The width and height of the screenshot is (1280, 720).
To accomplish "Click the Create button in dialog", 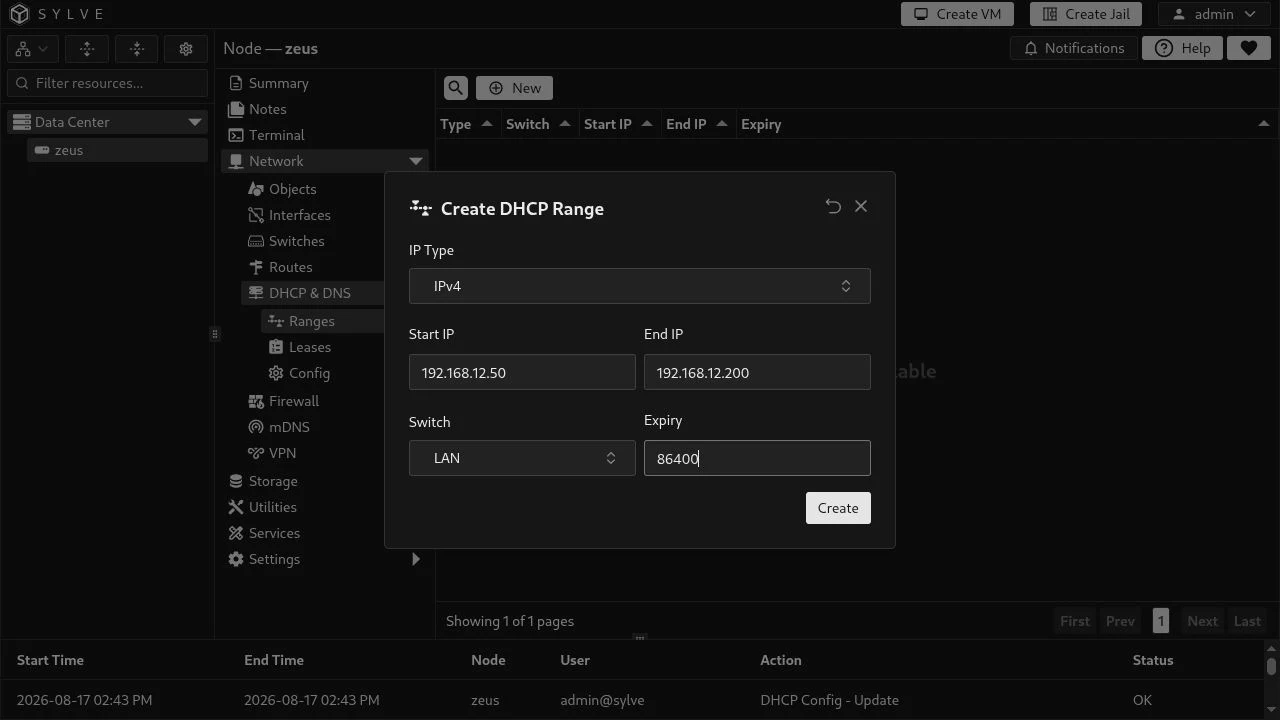I will click(838, 508).
